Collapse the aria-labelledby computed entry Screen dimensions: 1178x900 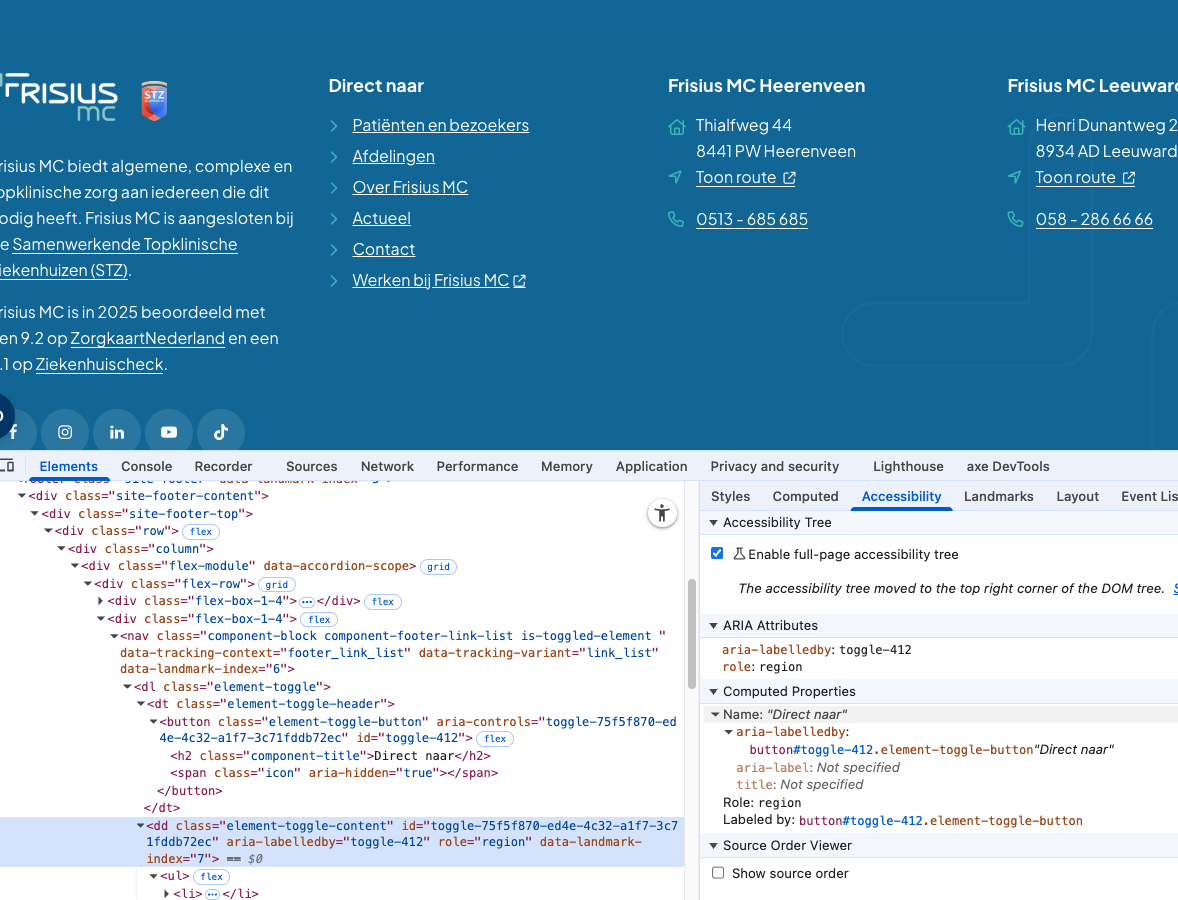click(729, 732)
